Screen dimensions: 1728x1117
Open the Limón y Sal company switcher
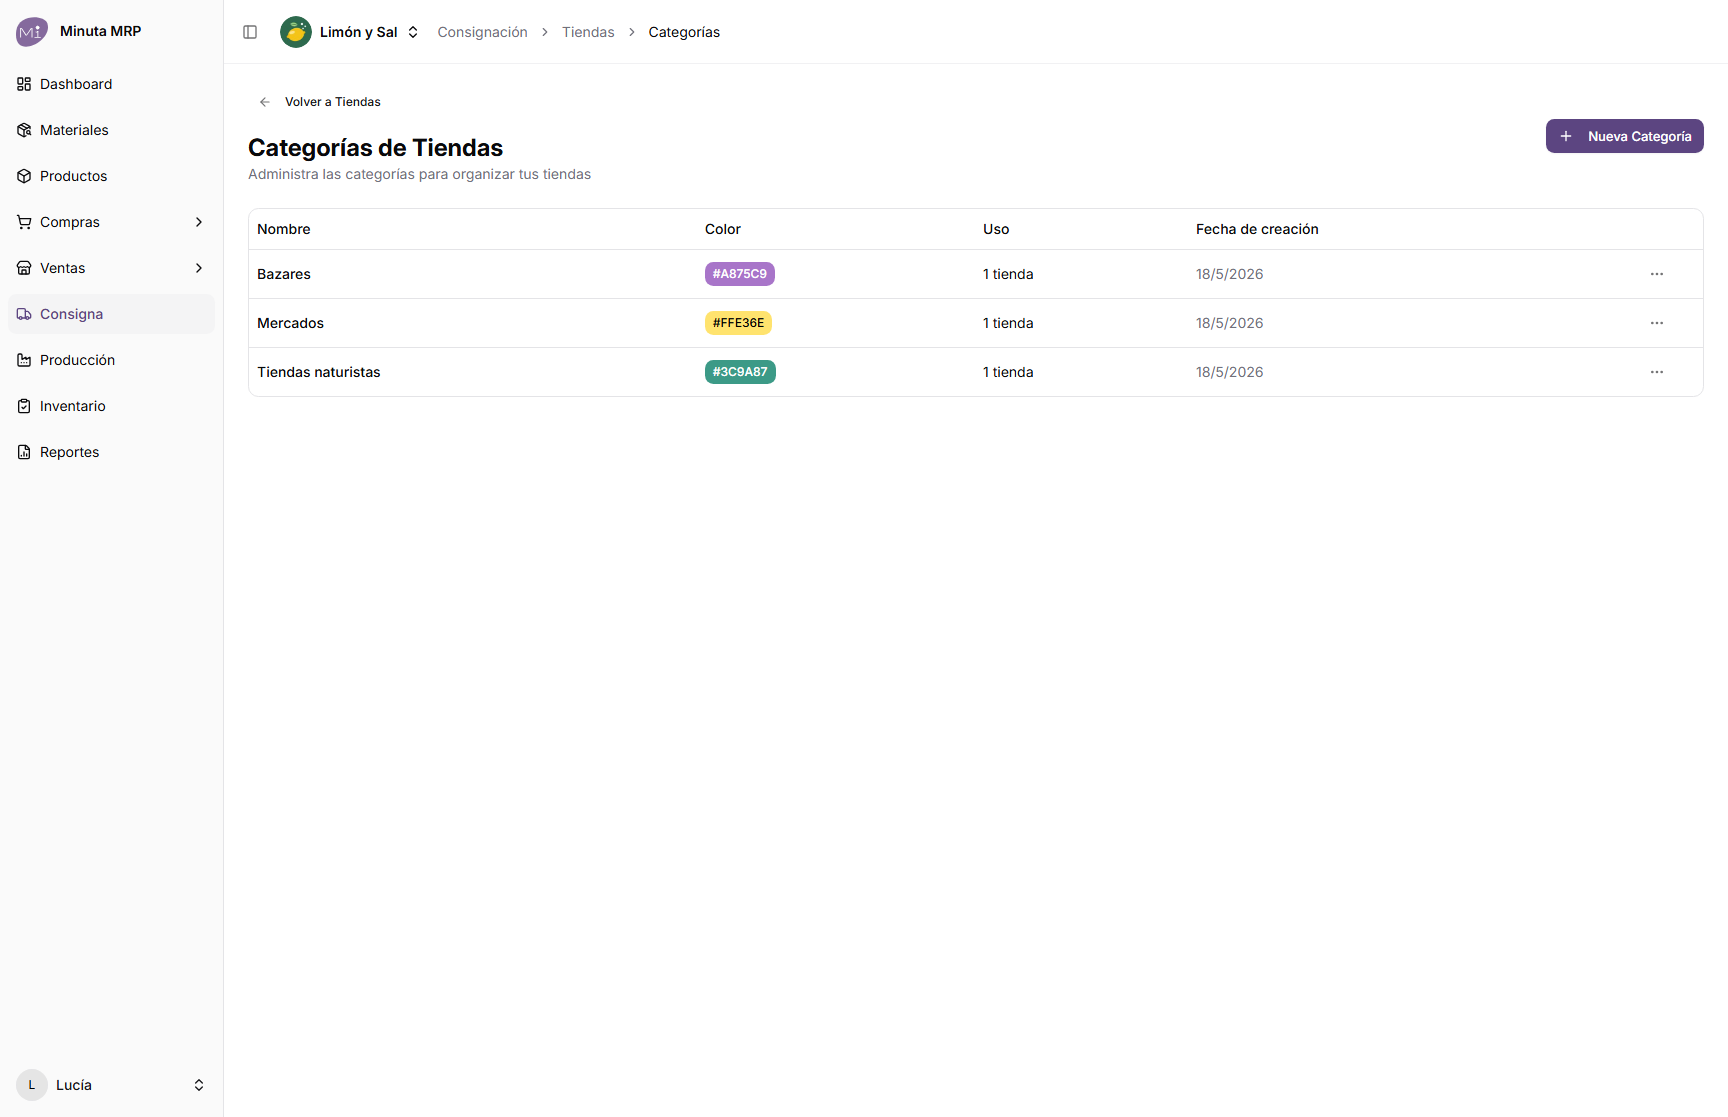(350, 32)
